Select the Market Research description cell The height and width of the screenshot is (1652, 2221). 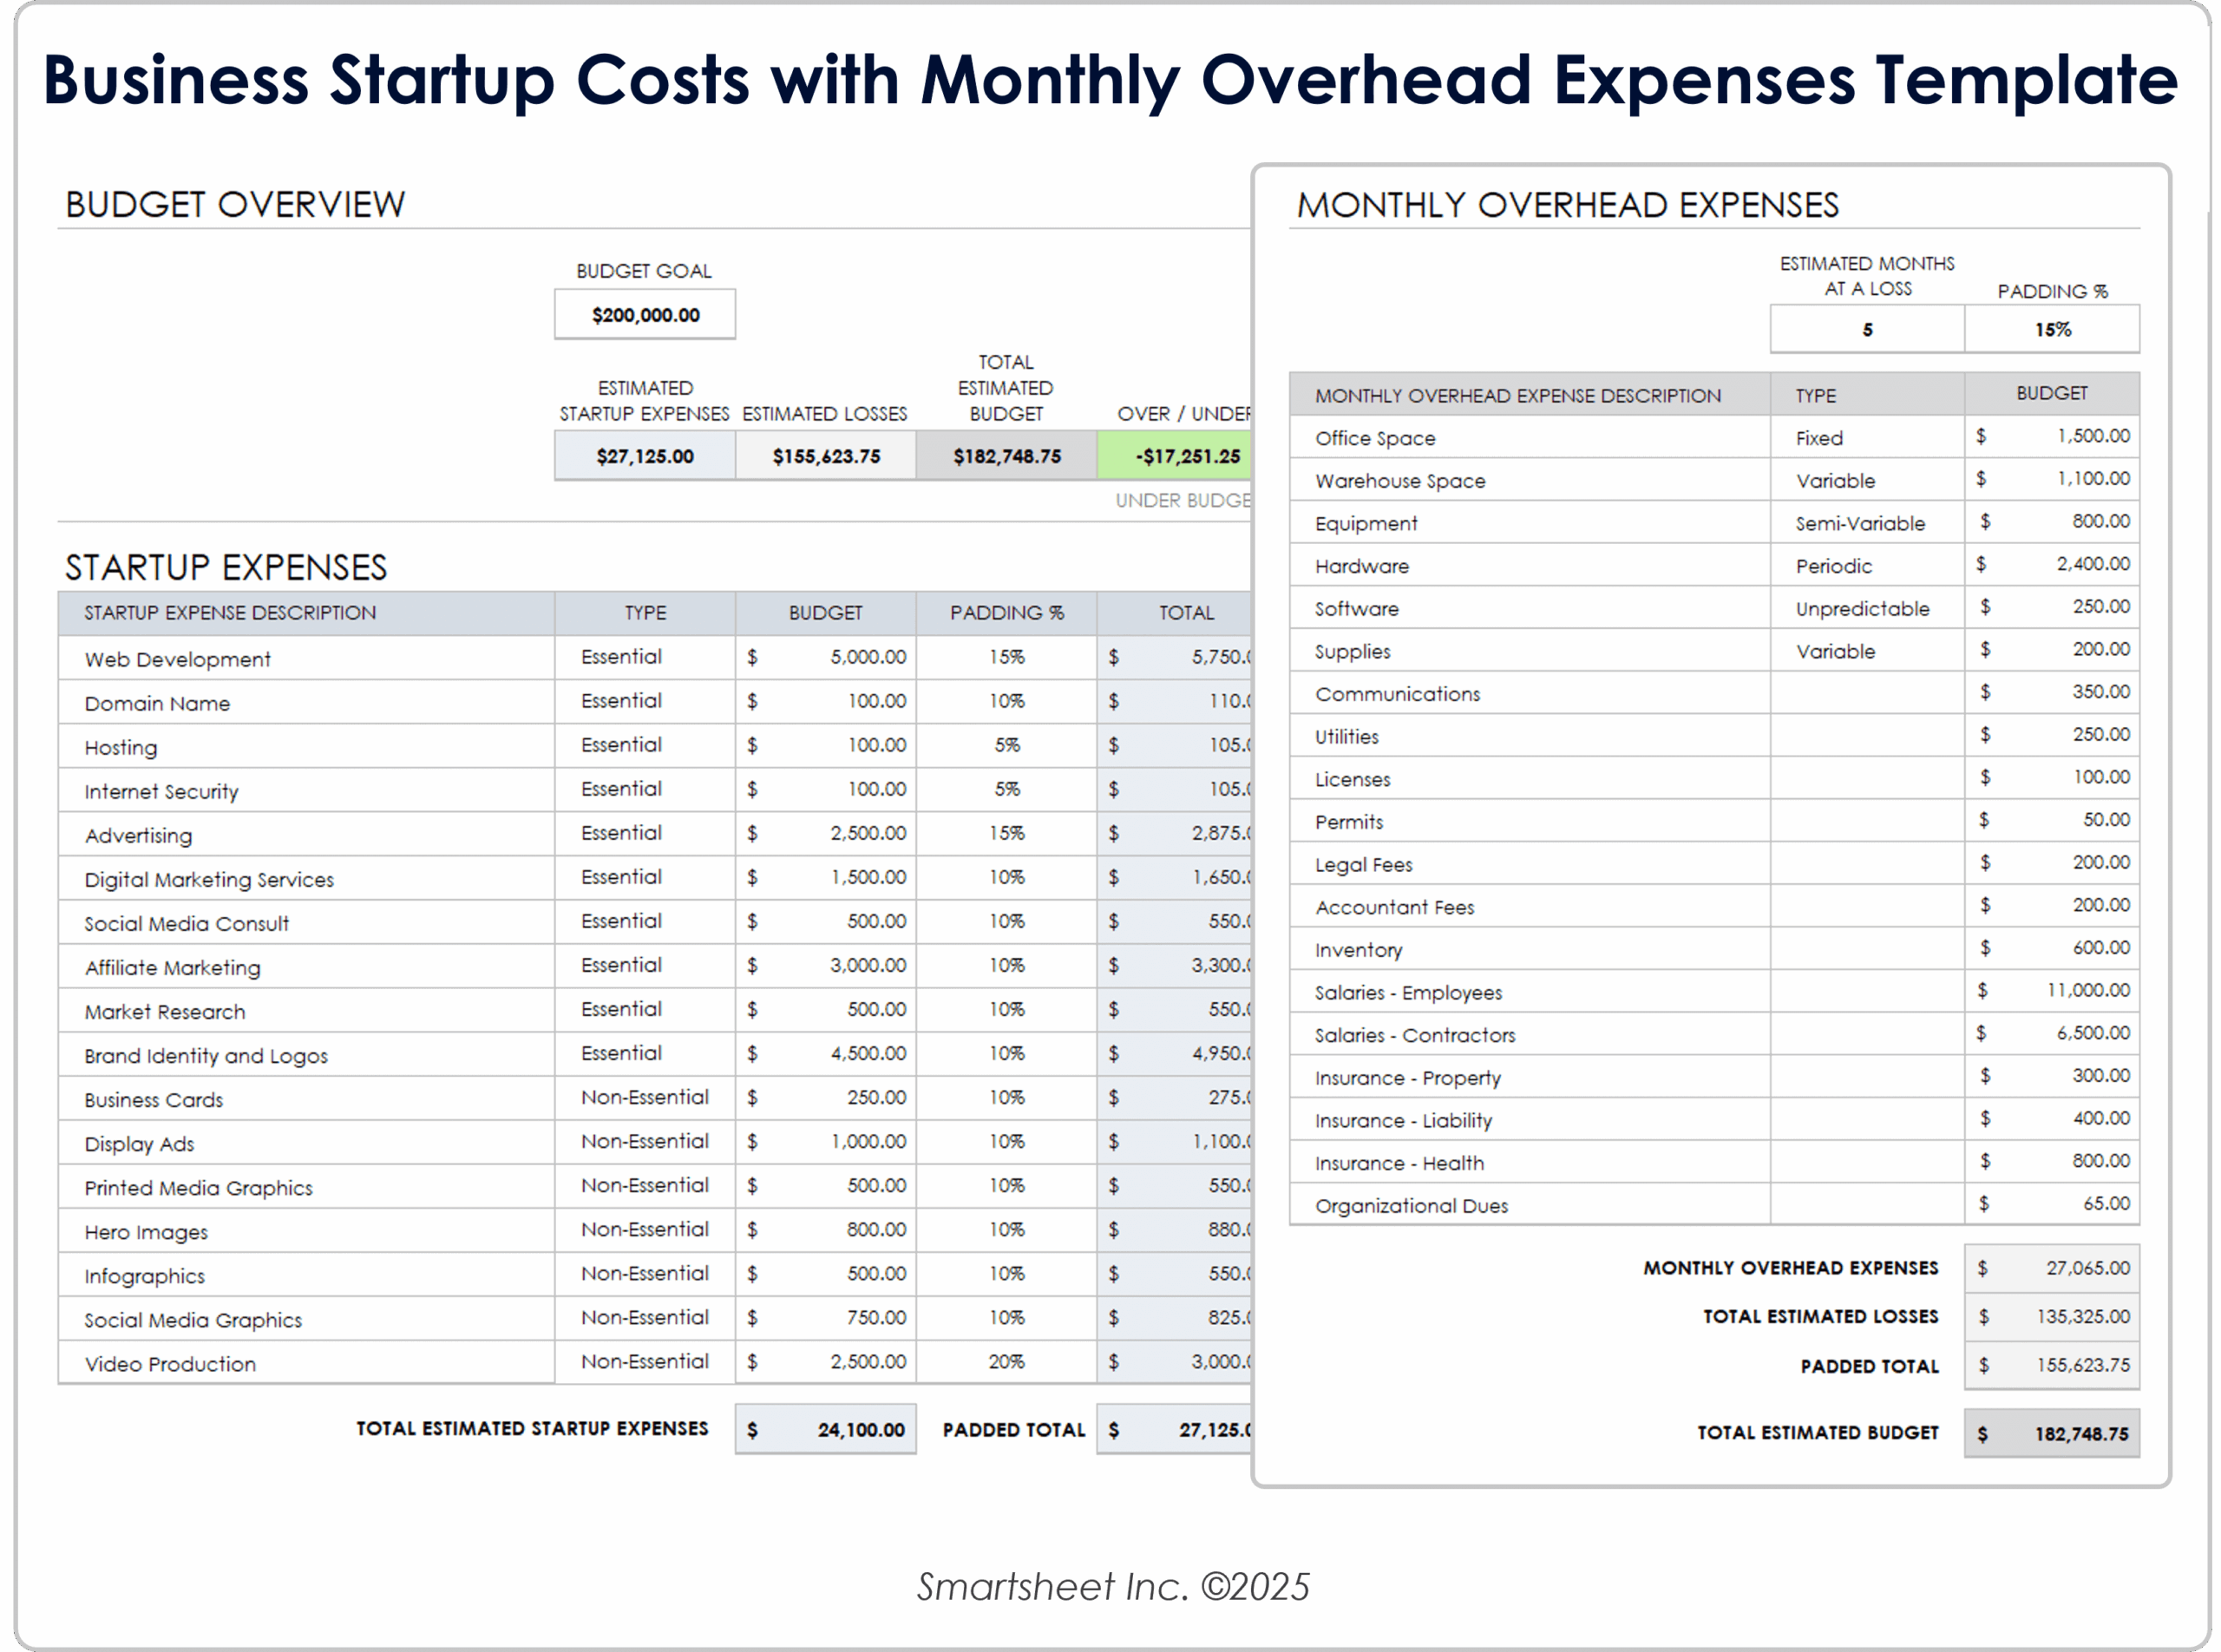point(306,1011)
